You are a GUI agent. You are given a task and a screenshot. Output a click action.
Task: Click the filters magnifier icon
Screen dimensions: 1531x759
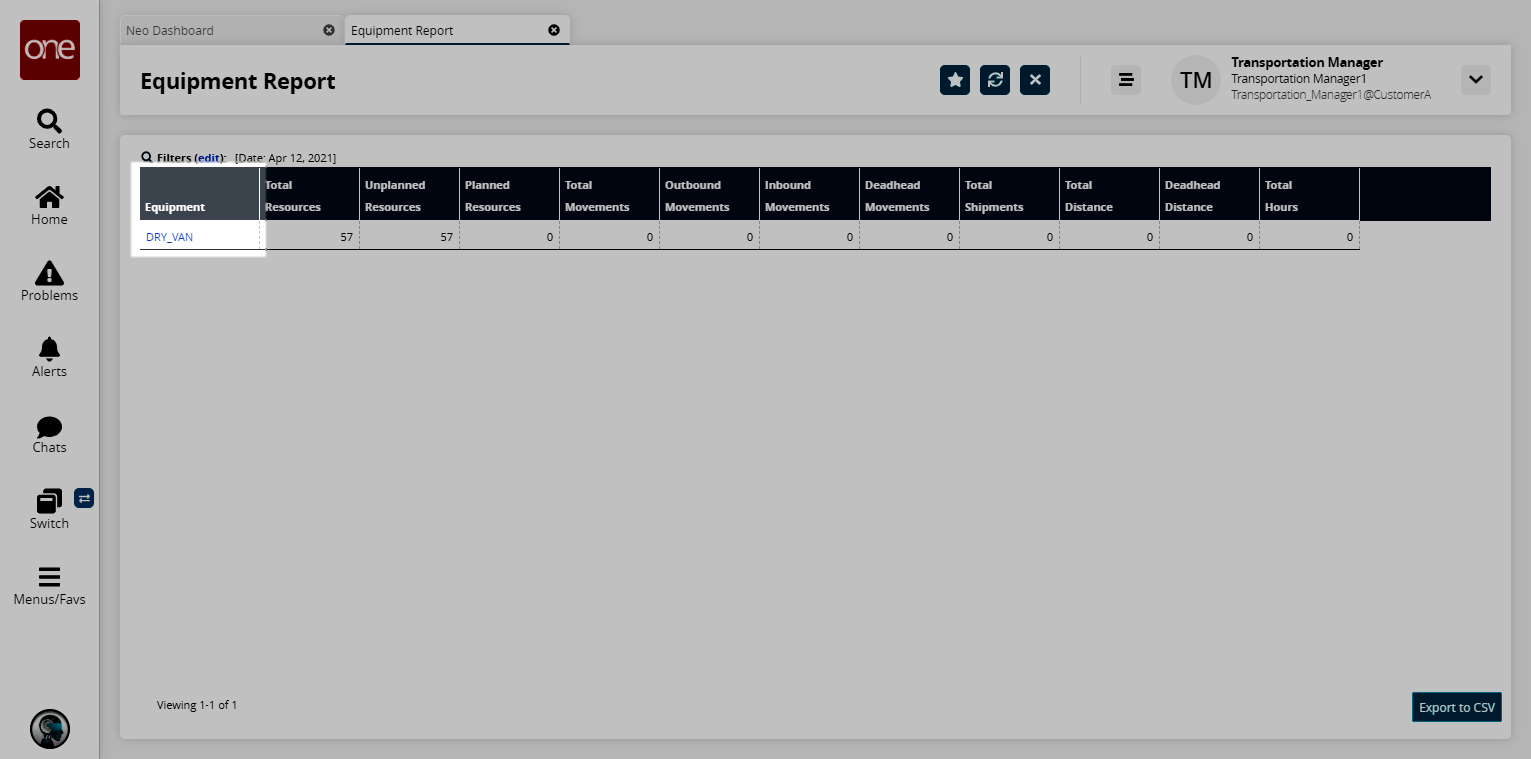point(147,157)
